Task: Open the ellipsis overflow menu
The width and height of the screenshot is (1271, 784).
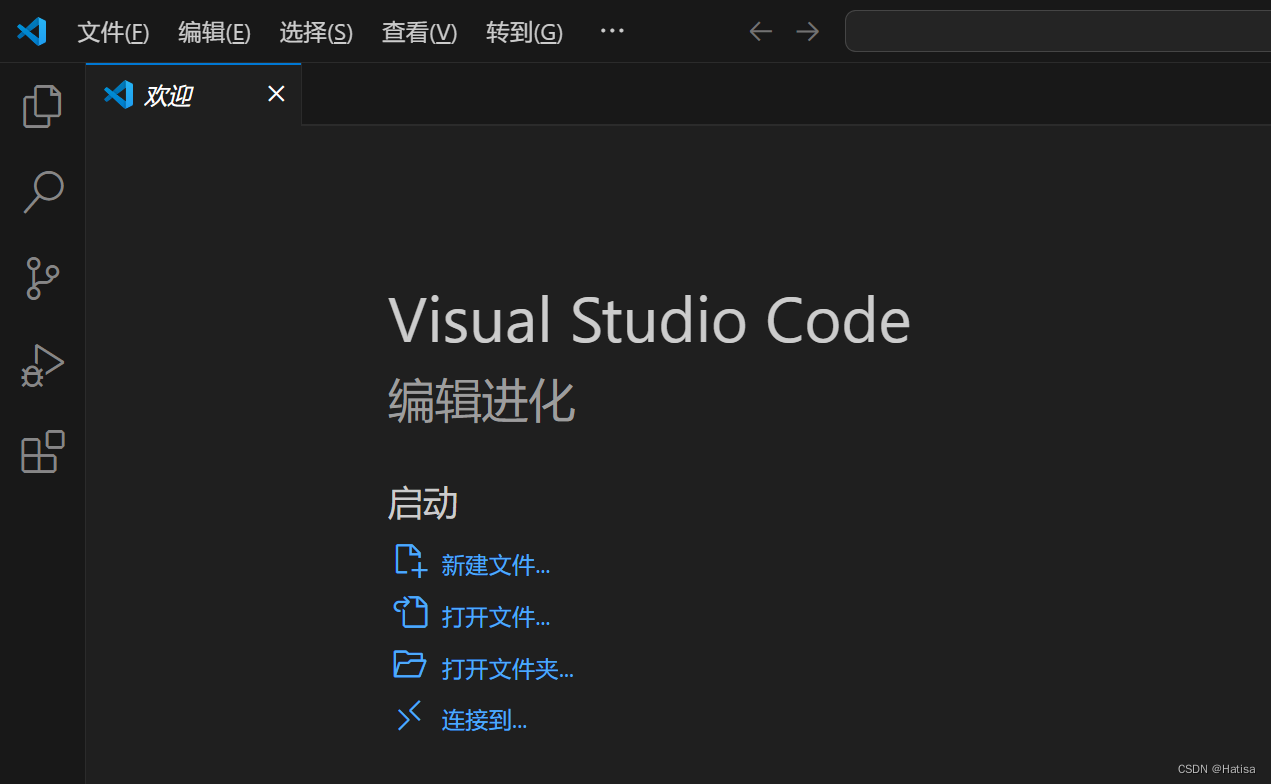Action: click(x=611, y=31)
